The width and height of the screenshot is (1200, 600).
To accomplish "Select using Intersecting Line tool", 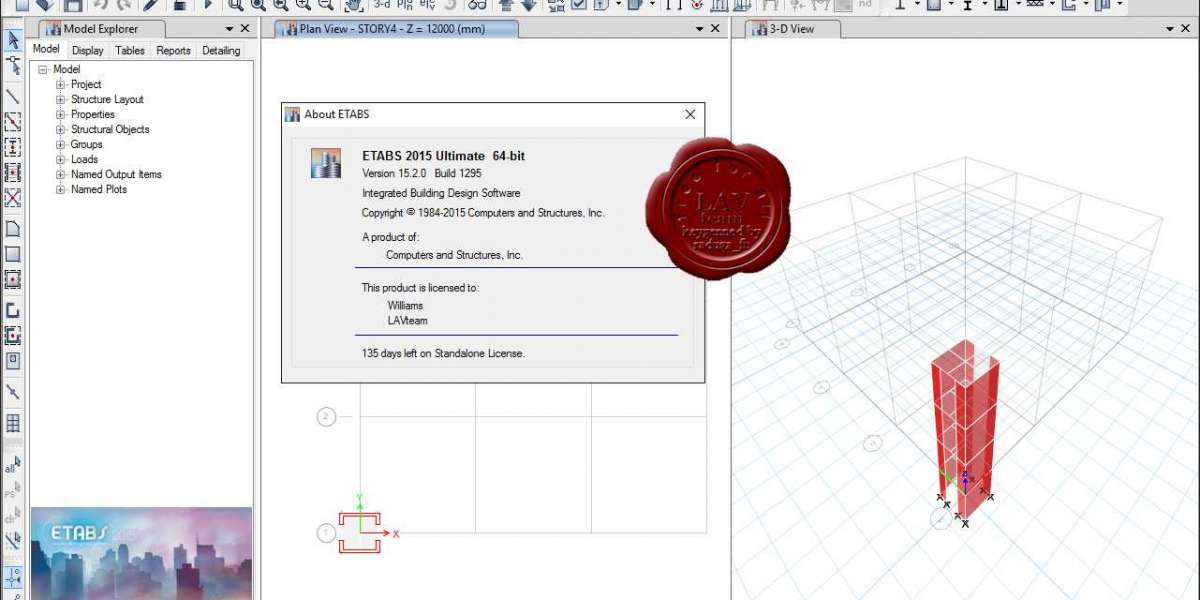I will 13,541.
